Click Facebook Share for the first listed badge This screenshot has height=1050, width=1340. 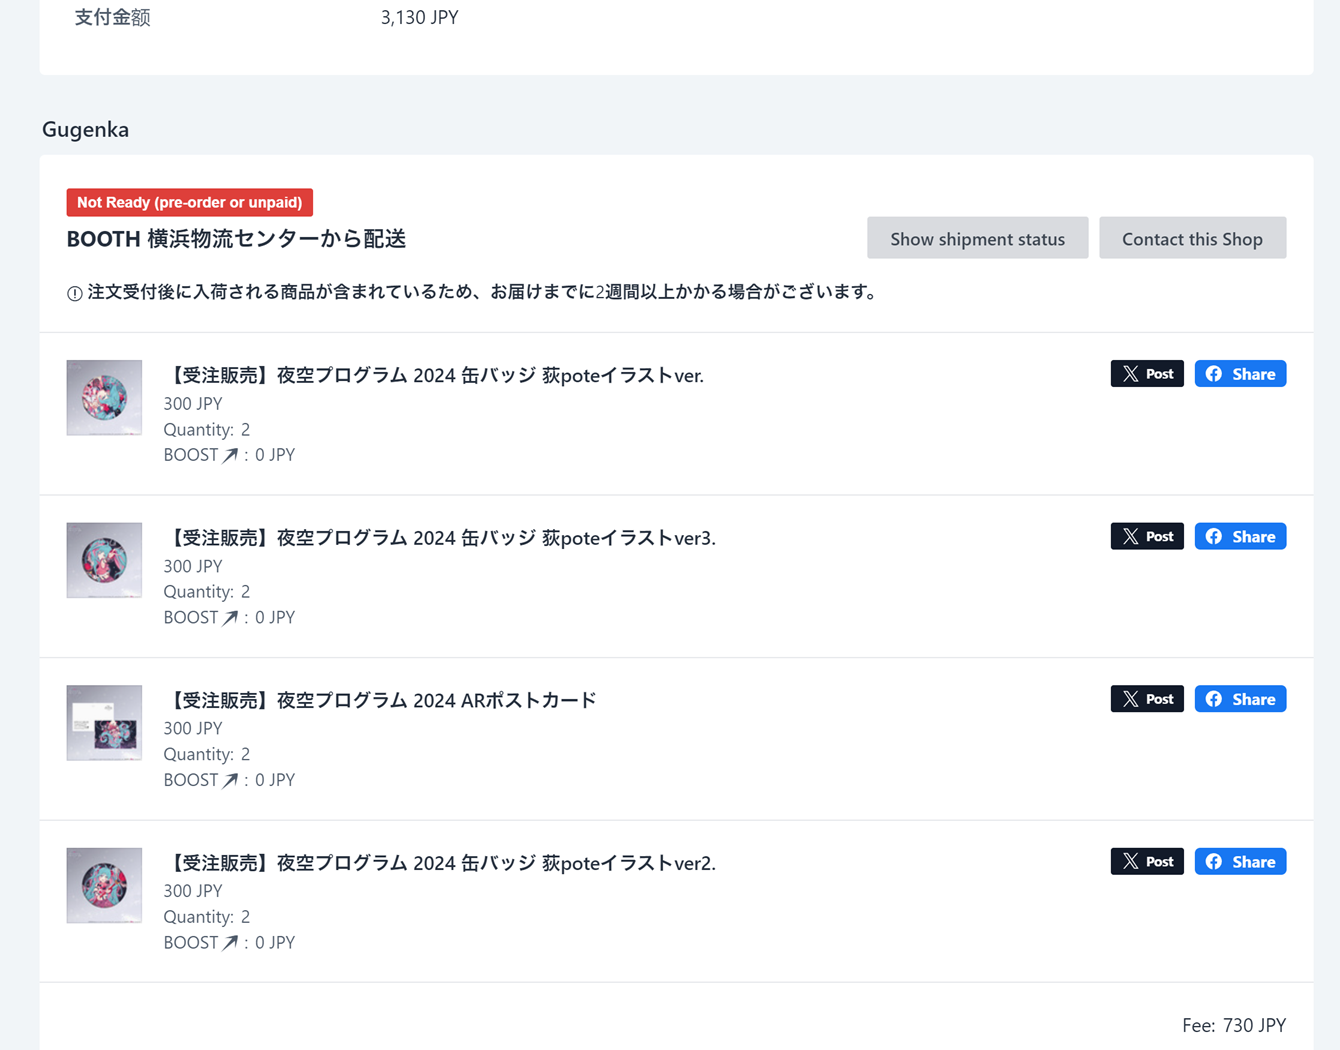pyautogui.click(x=1239, y=374)
